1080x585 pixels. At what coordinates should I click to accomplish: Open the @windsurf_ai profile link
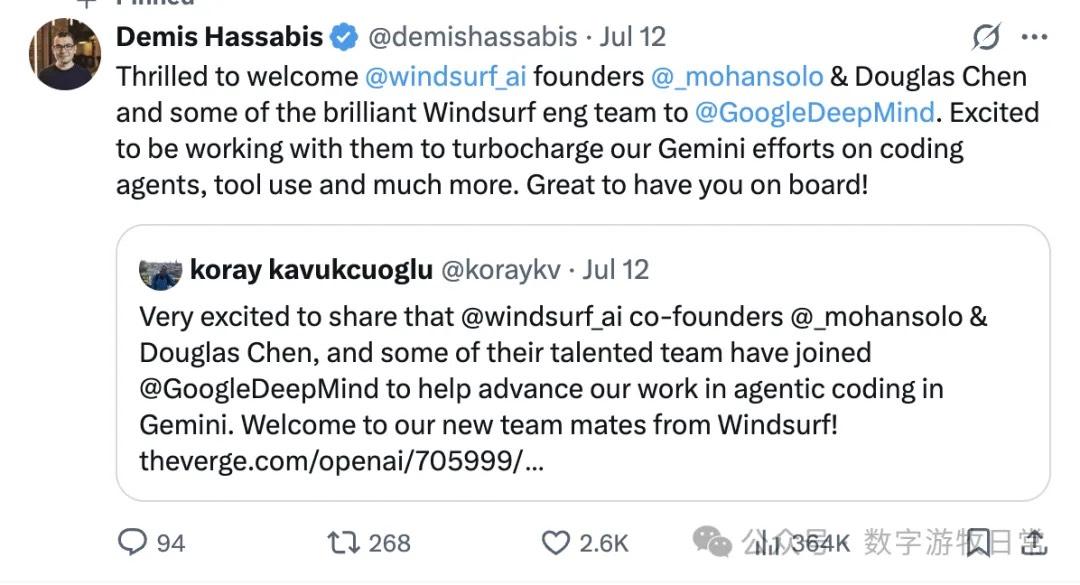[451, 76]
